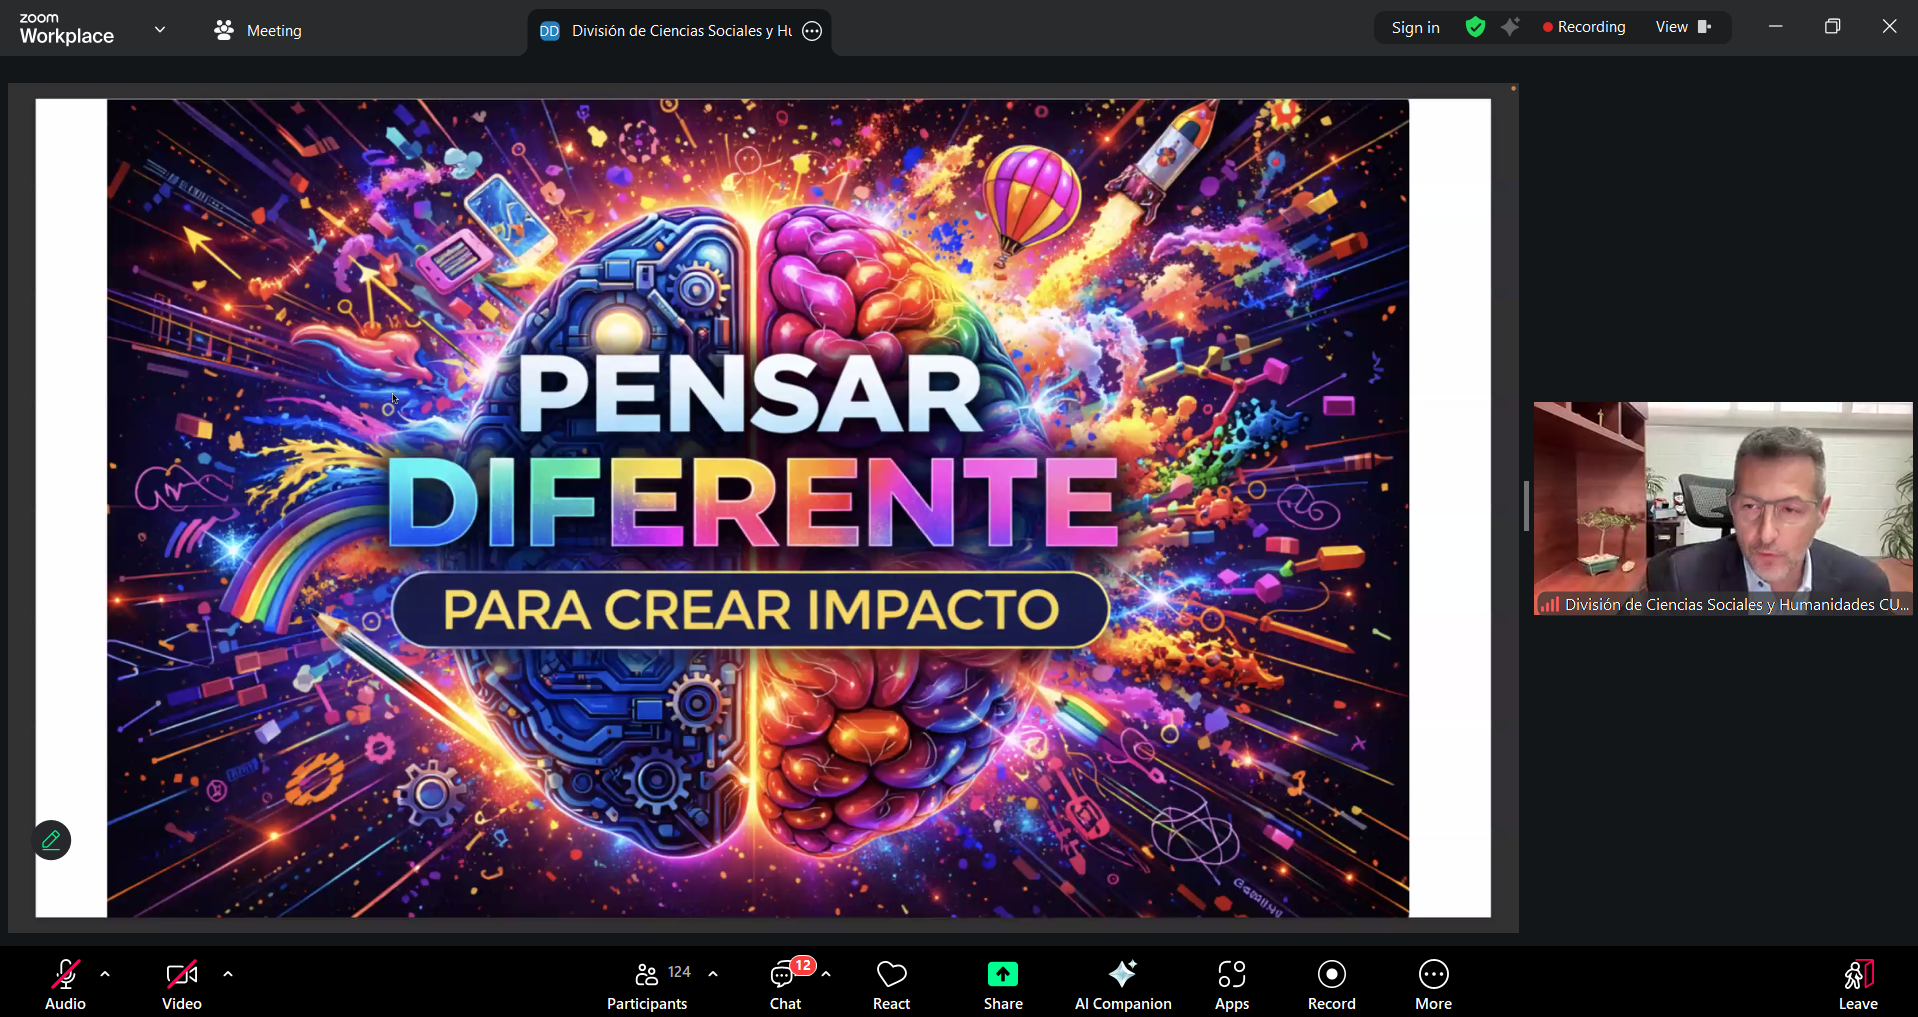Expand video options arrow beside Video
This screenshot has width=1918, height=1017.
228,973
